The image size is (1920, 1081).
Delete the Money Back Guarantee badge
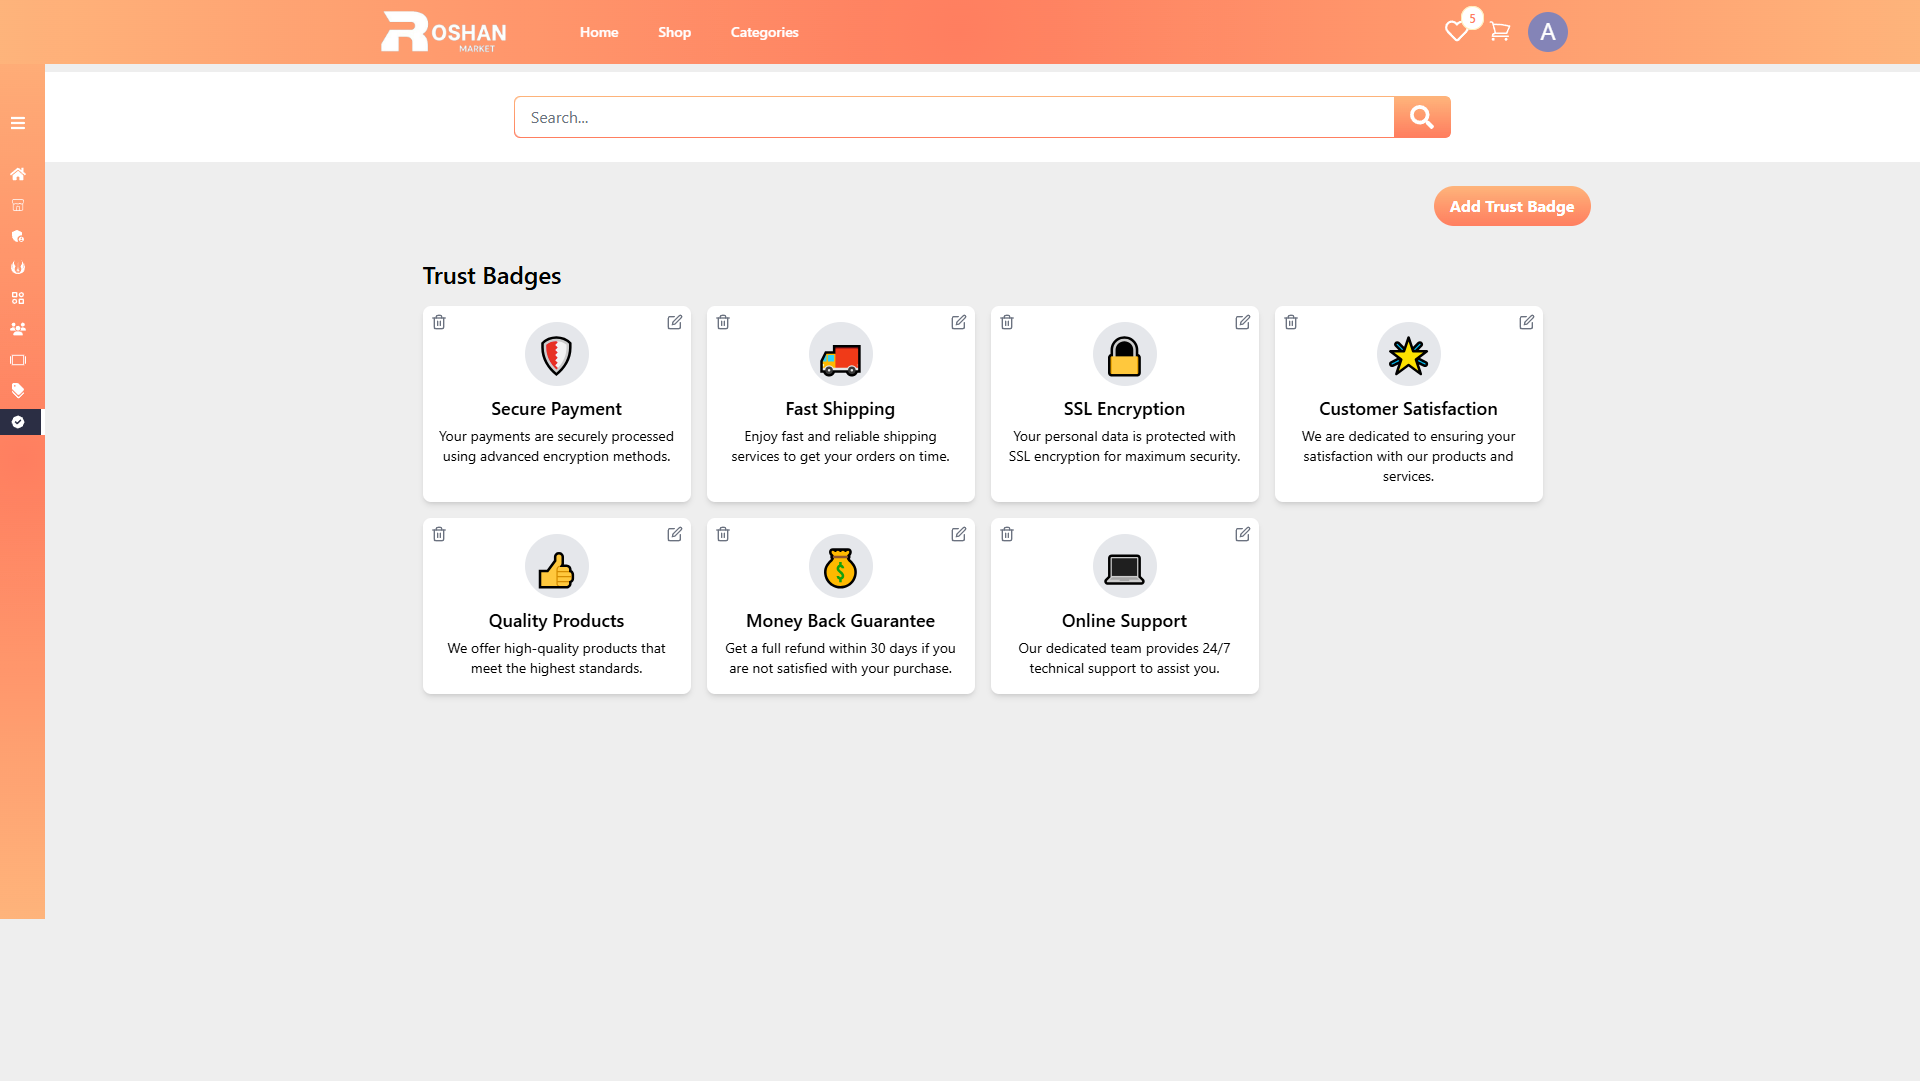pyautogui.click(x=723, y=534)
